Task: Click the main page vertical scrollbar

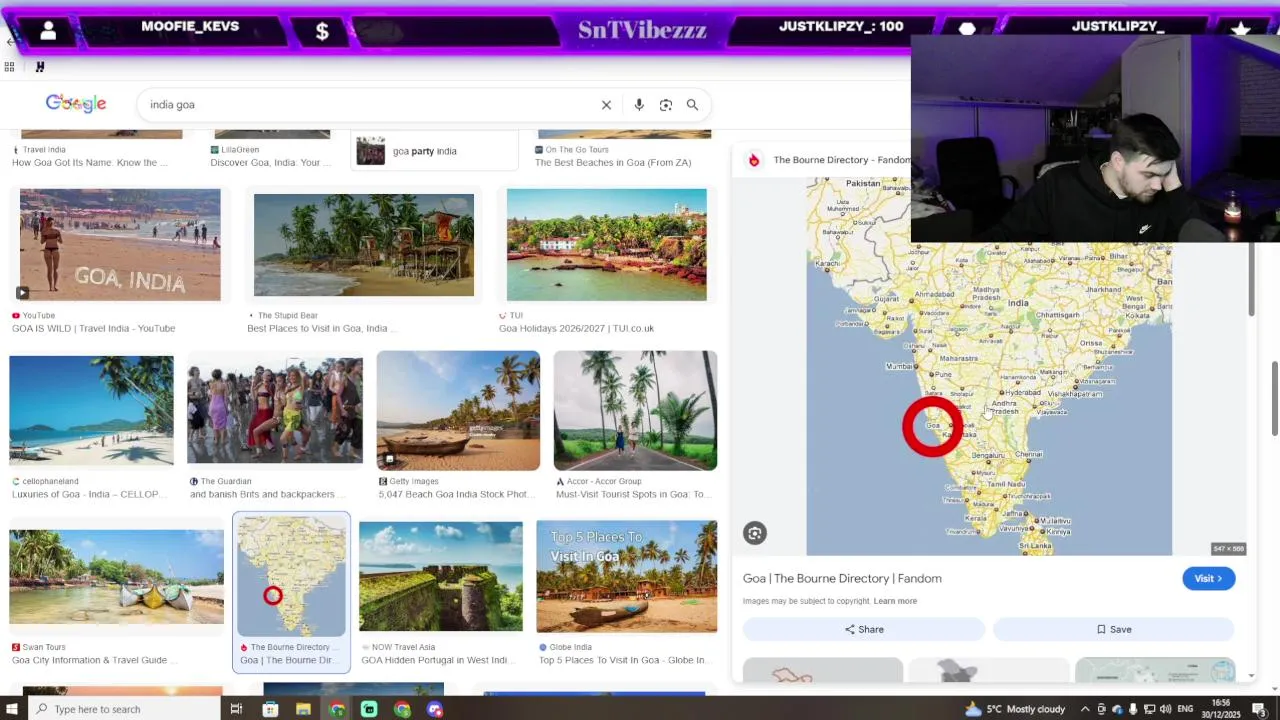Action: tap(1275, 400)
